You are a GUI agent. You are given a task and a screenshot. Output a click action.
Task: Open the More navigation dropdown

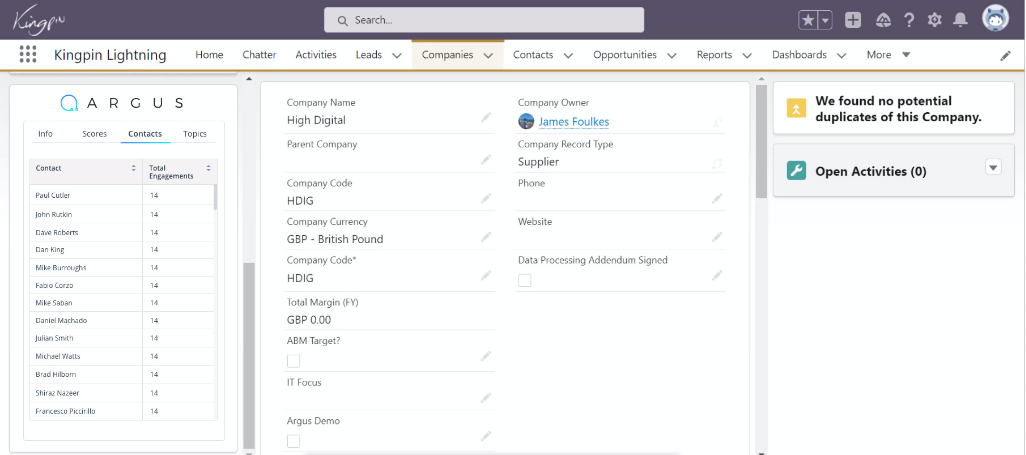coord(888,55)
